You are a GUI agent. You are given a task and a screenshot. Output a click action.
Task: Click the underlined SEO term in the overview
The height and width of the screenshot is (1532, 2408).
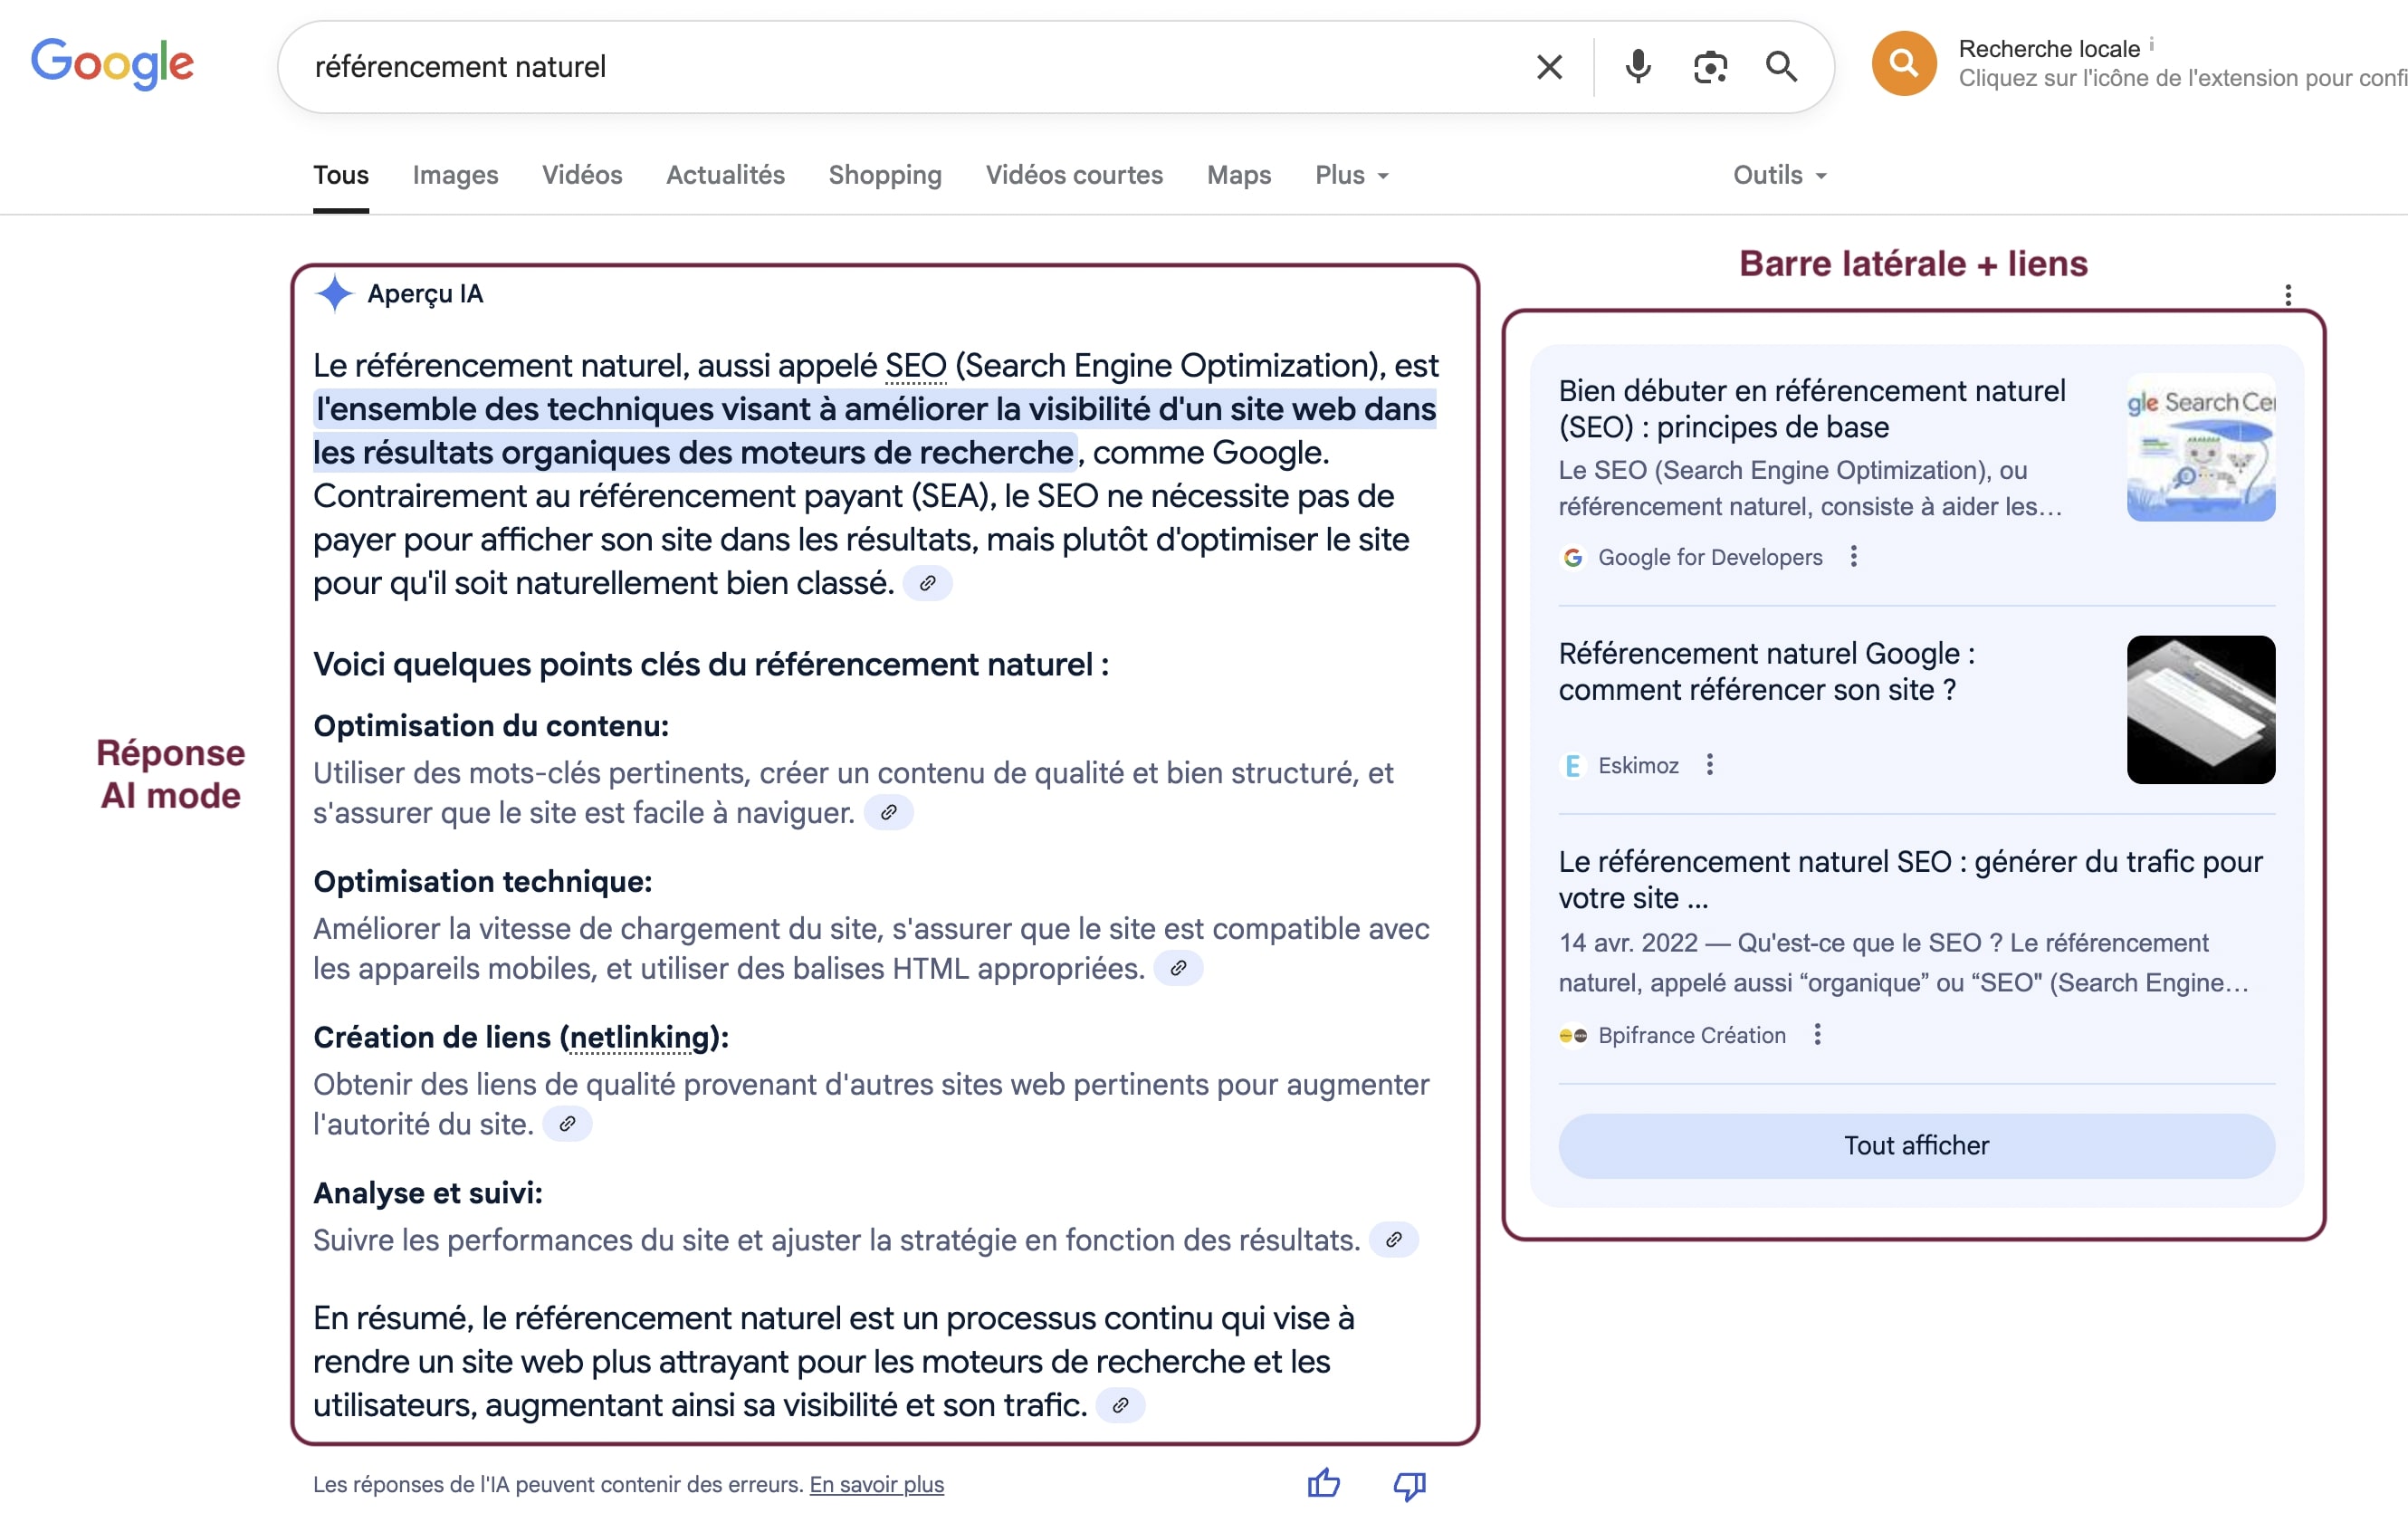(915, 366)
